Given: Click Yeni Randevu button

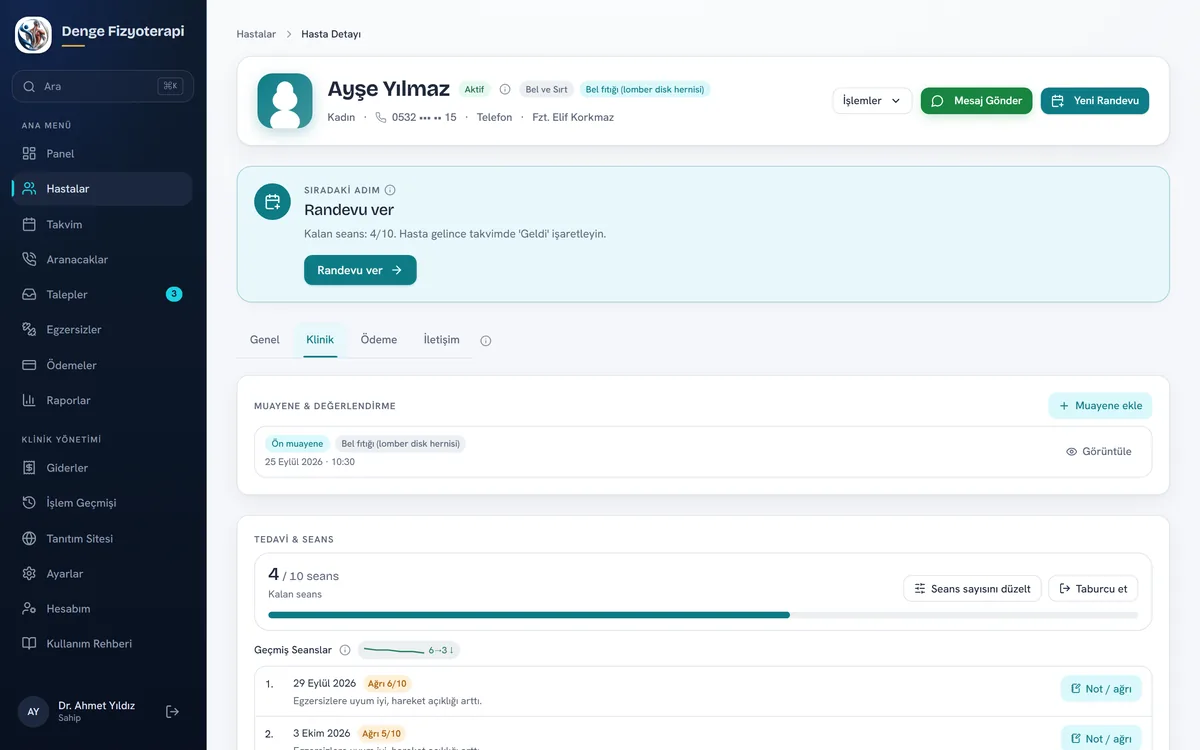Looking at the screenshot, I should (1095, 101).
